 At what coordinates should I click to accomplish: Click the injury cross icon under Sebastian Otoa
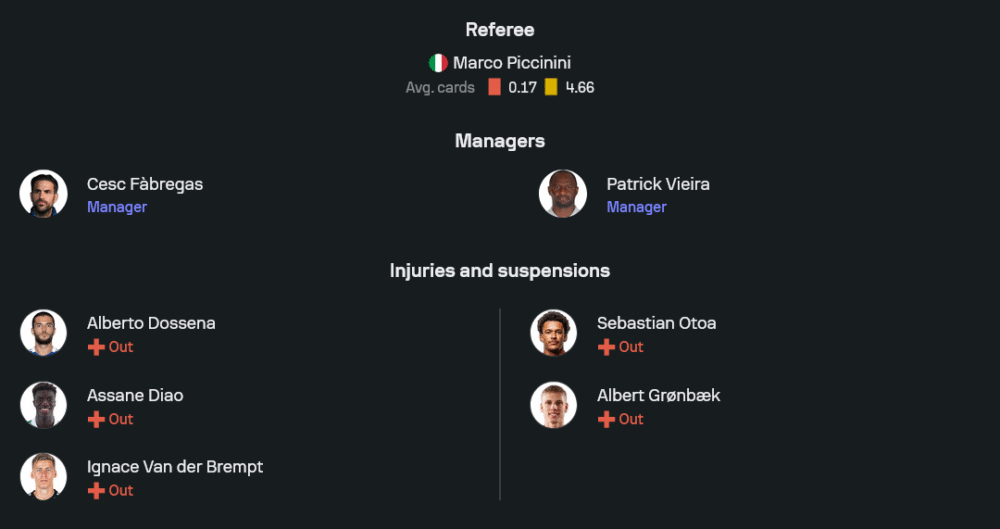606,347
